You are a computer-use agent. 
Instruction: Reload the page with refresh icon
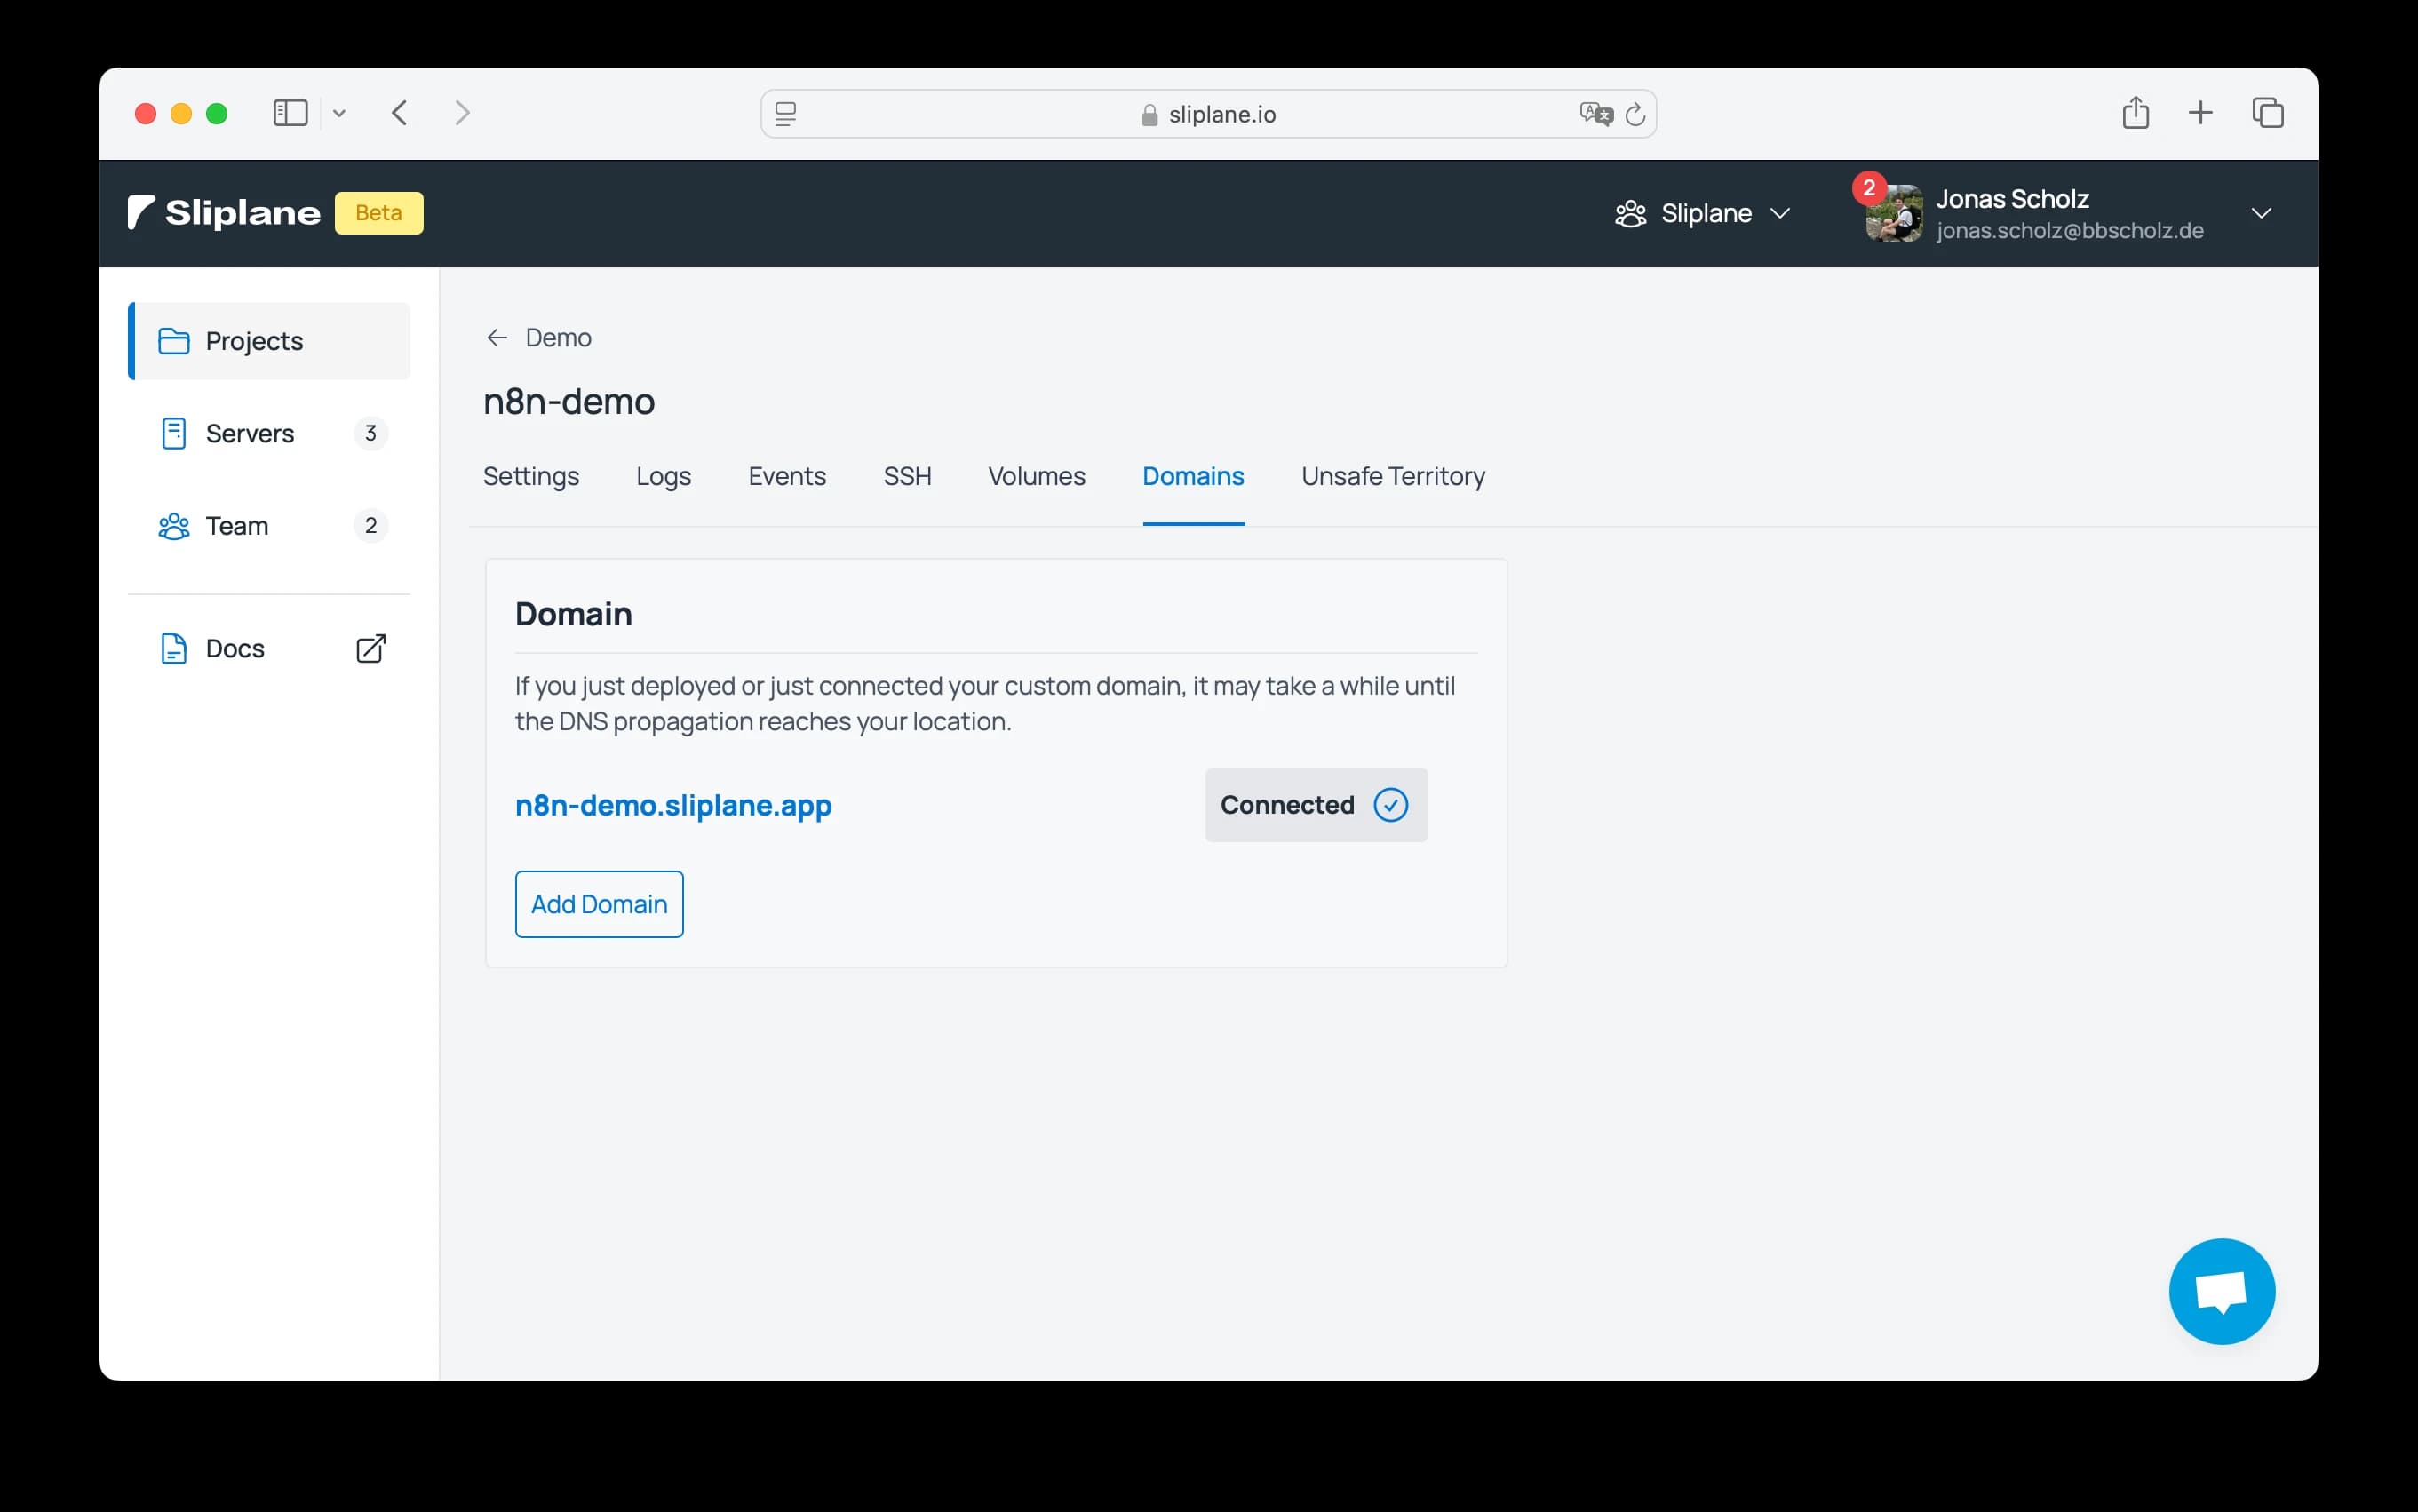[x=1635, y=114]
